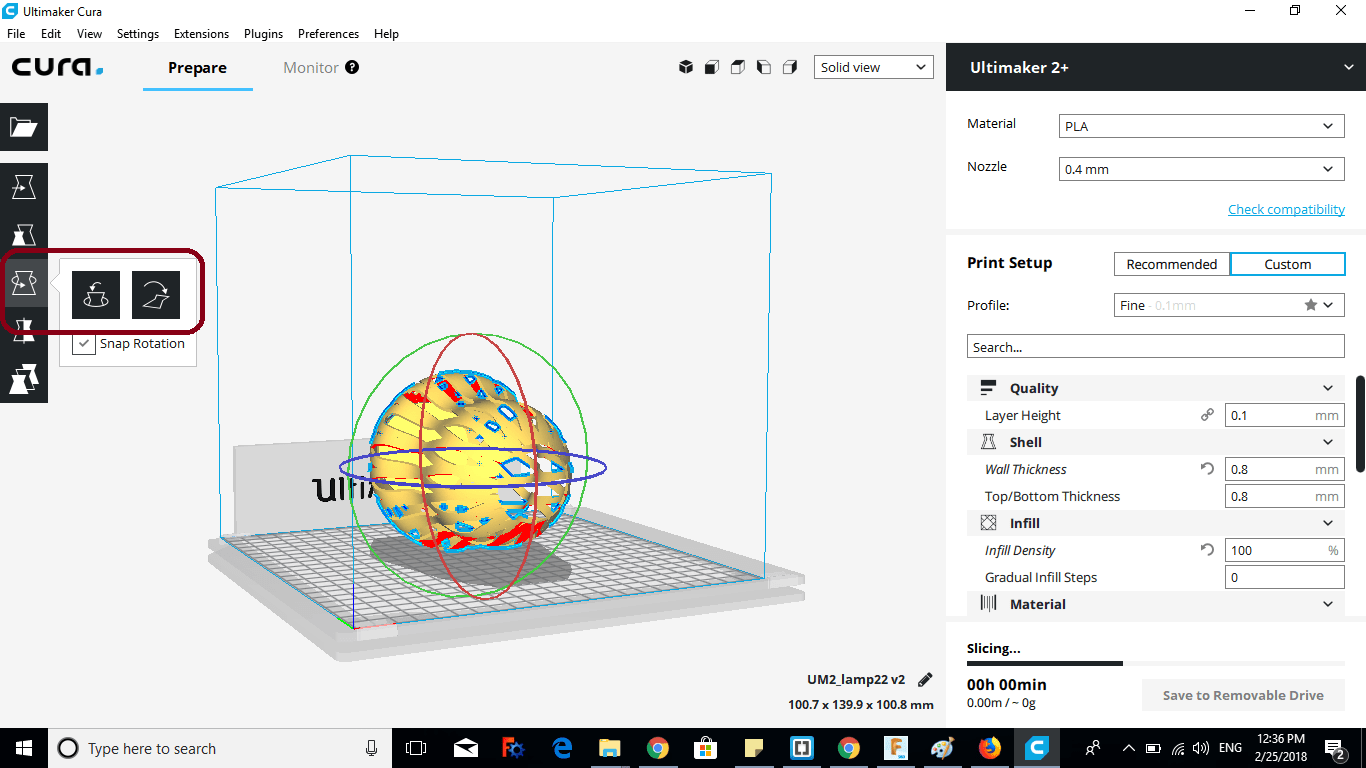
Task: Switch Print Setup to Custom mode
Action: point(1287,264)
